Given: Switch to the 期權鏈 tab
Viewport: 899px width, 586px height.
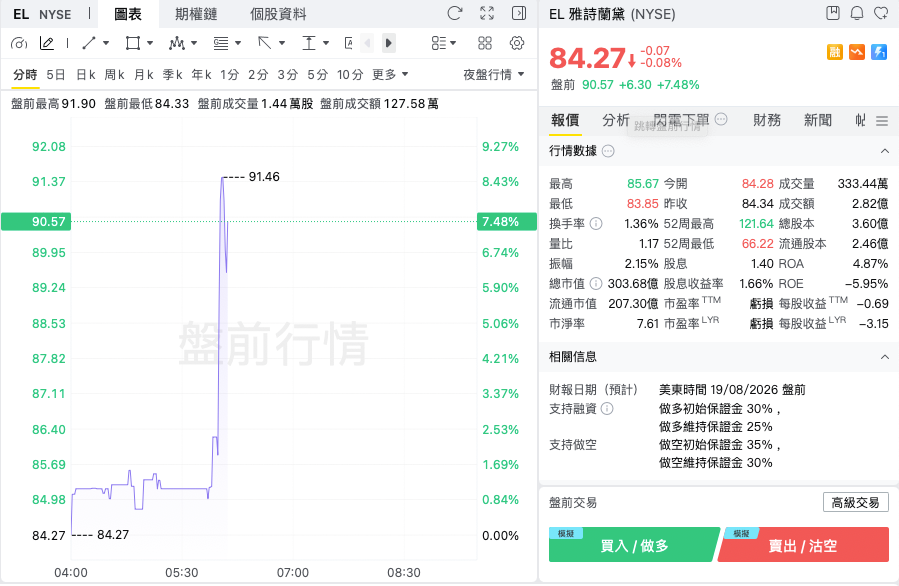Looking at the screenshot, I should tap(196, 14).
